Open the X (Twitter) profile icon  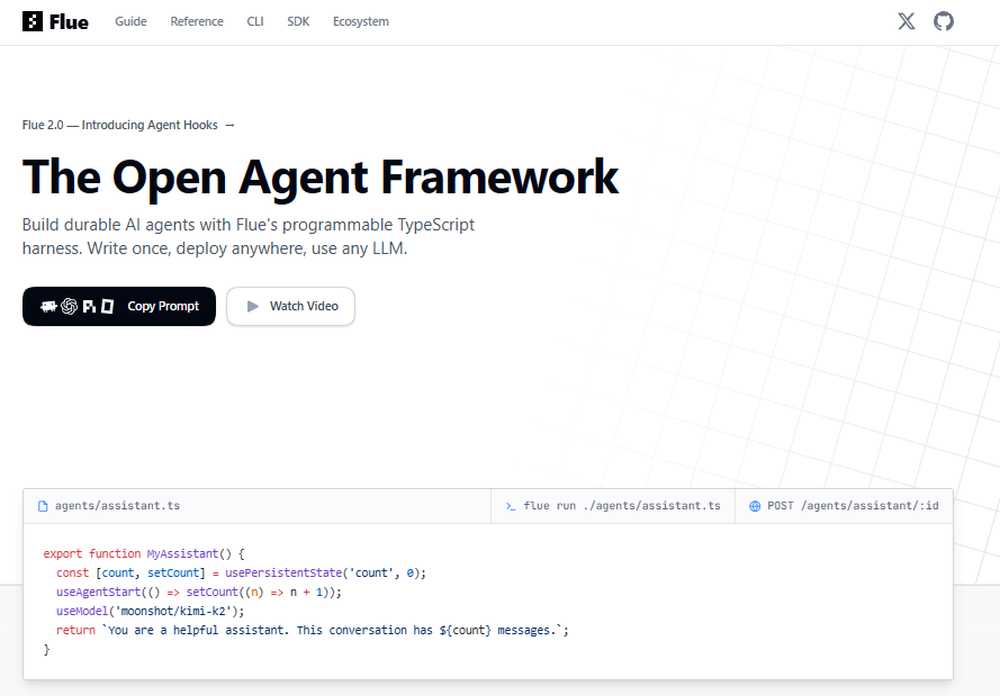[906, 22]
